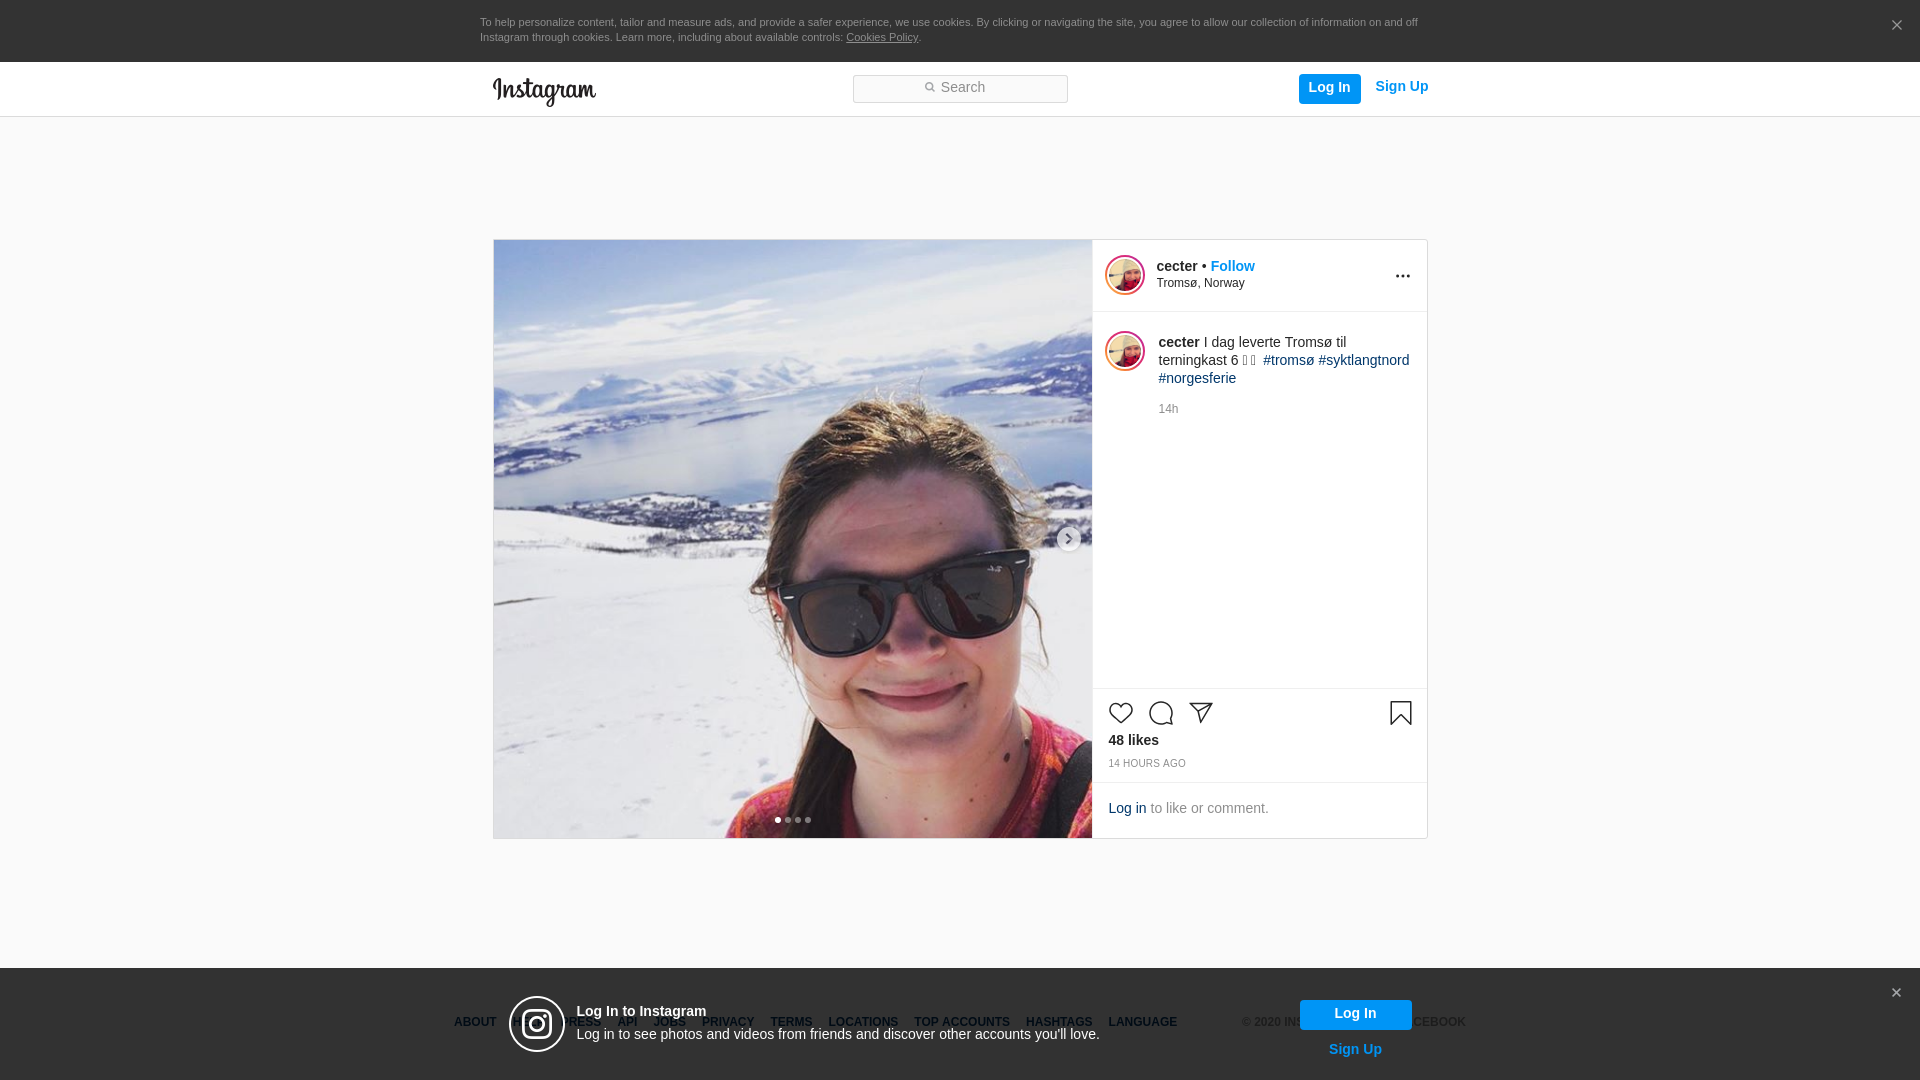
Task: Click the Search input field
Action: click(x=960, y=89)
